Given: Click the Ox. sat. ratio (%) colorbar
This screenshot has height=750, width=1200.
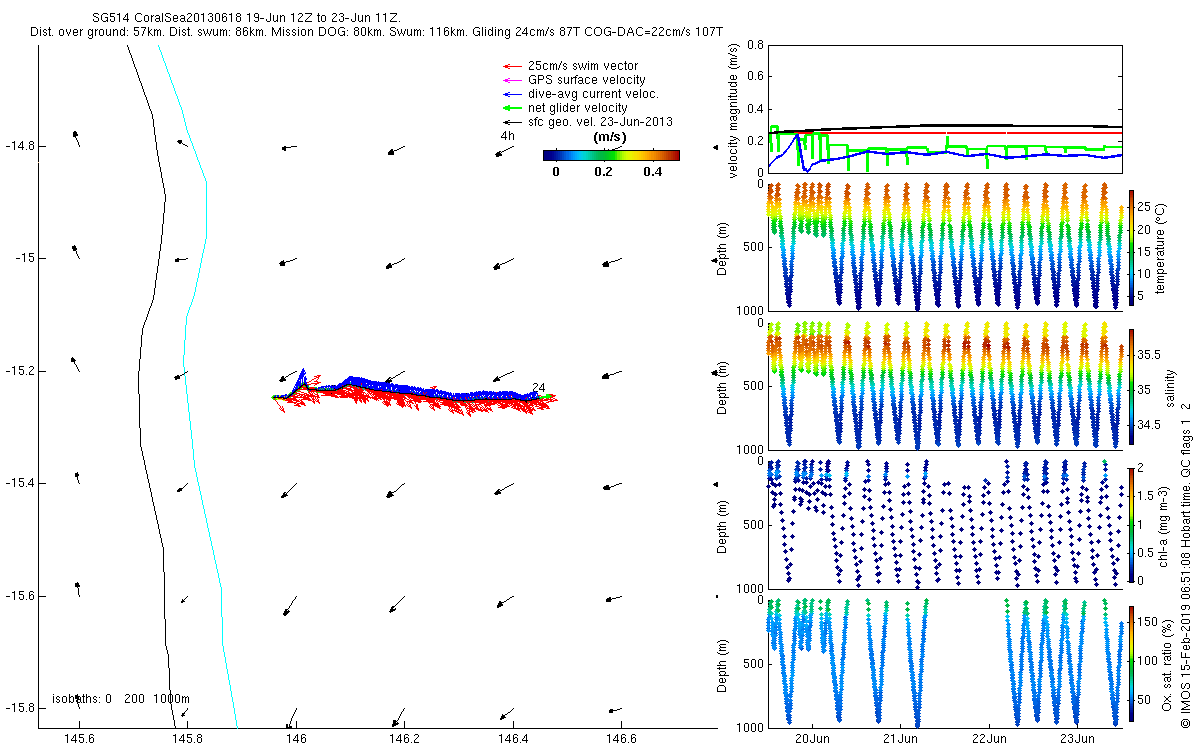Looking at the screenshot, I should 1131,664.
